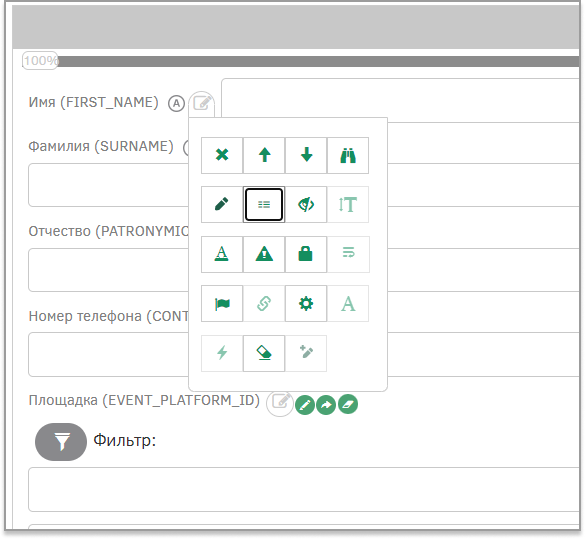The image size is (585, 539).
Task: Click the input field below Фильтр
Action: (x=304, y=489)
